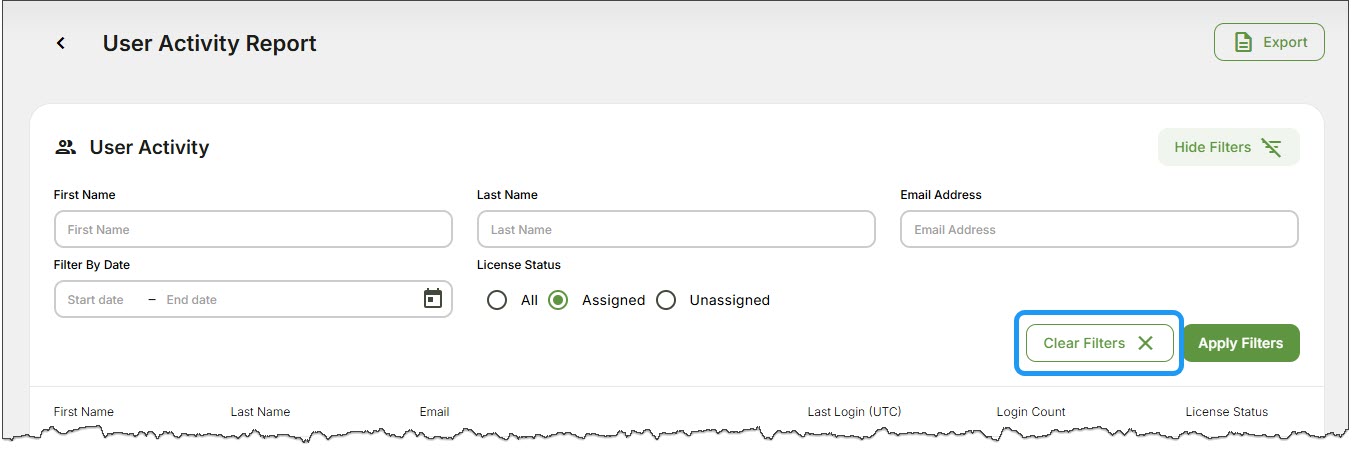
Task: Click the Export document icon
Action: tap(1243, 42)
